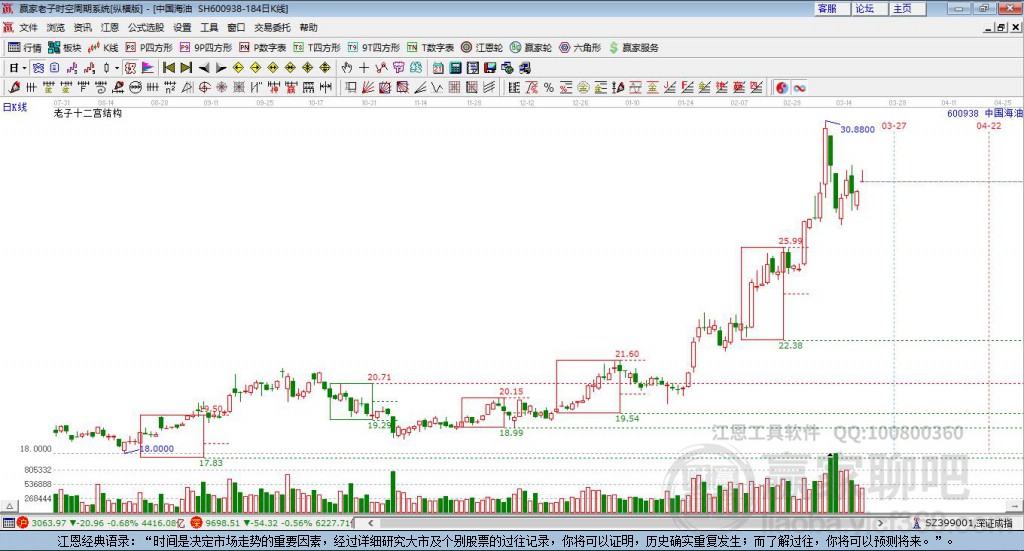The height and width of the screenshot is (551, 1024).
Task: Select the red pencil drawing tool
Action: (x=14, y=87)
